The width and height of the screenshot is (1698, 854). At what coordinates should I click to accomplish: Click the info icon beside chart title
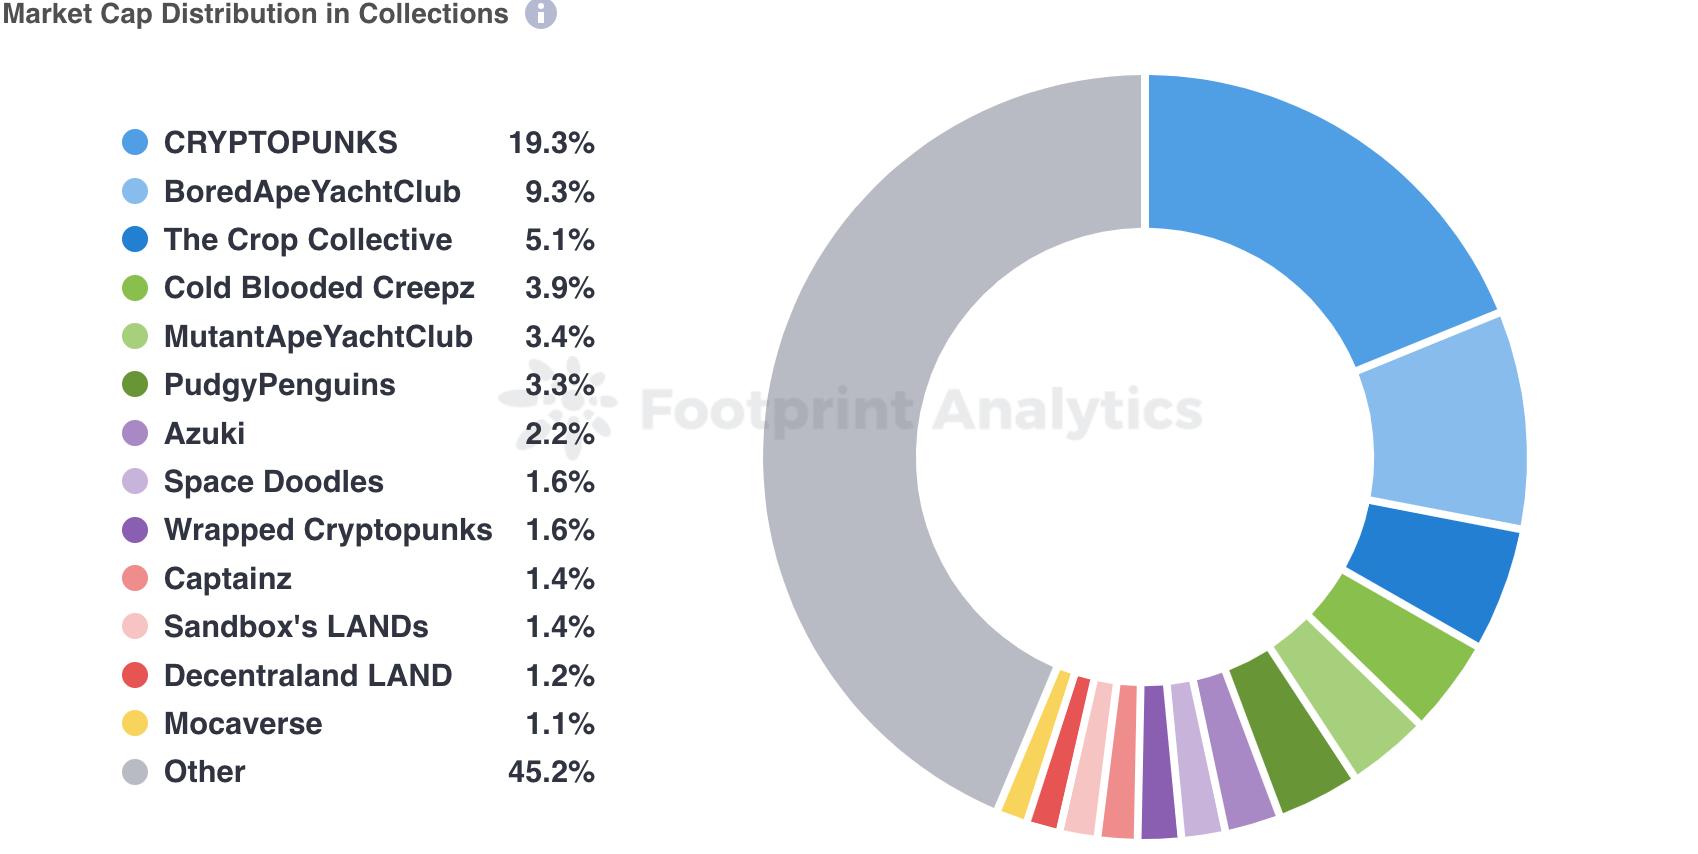point(540,14)
